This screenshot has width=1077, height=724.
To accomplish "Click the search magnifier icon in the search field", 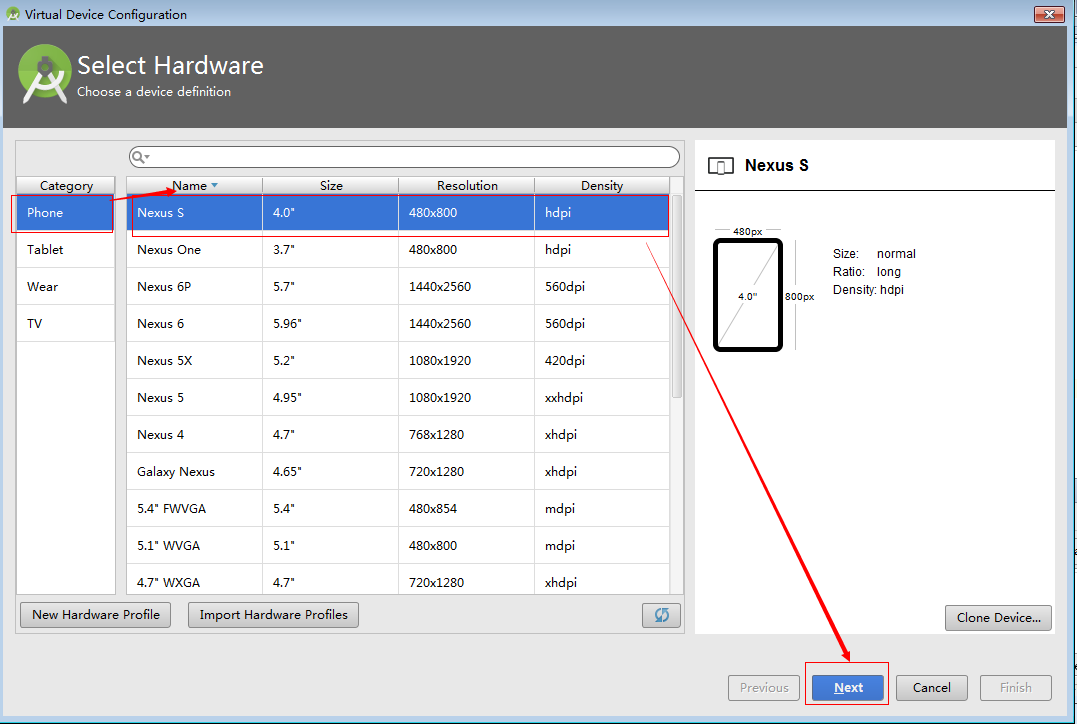I will click(x=139, y=157).
